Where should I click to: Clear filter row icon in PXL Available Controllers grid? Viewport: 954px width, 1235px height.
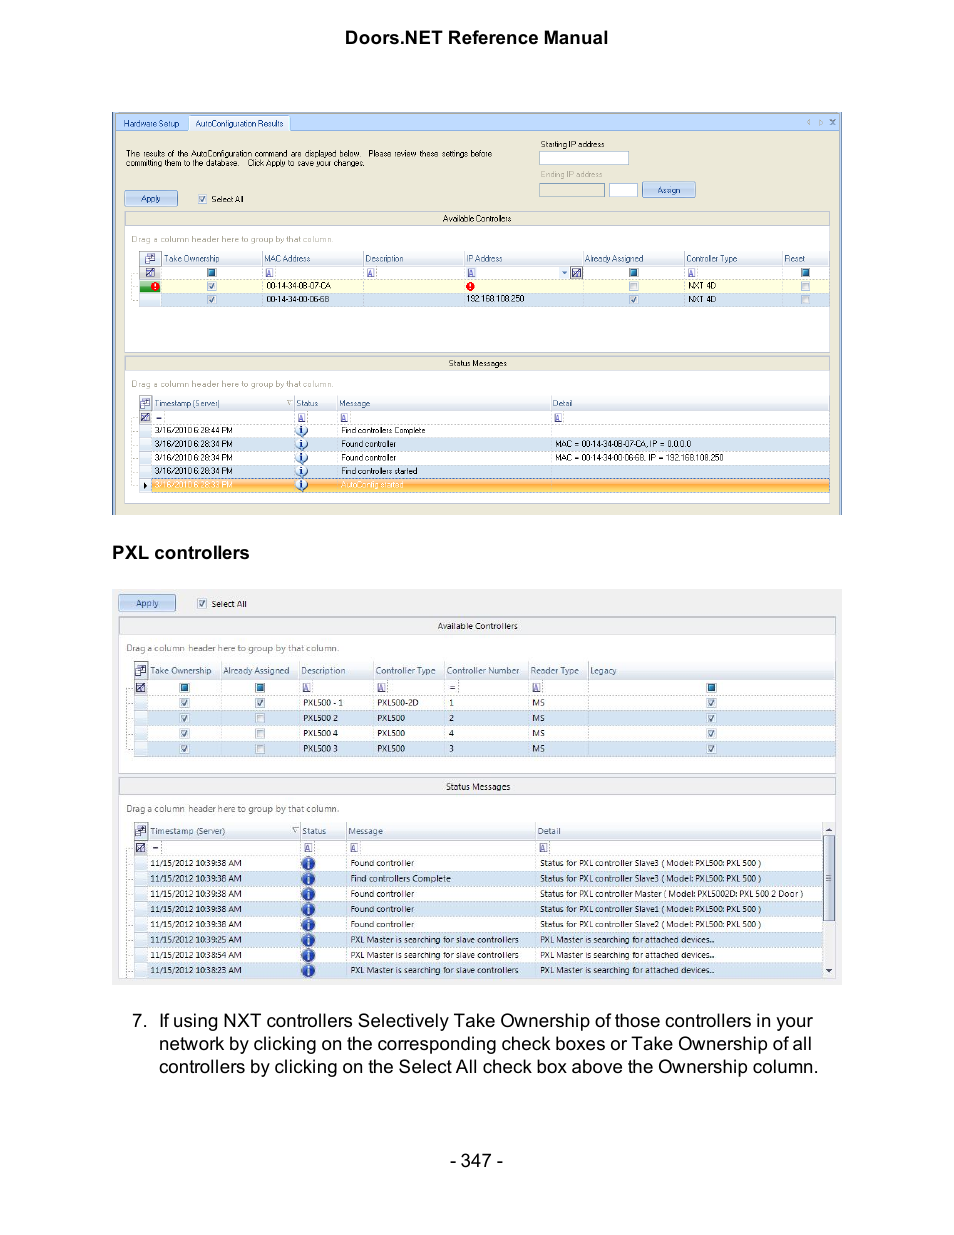[x=141, y=687]
